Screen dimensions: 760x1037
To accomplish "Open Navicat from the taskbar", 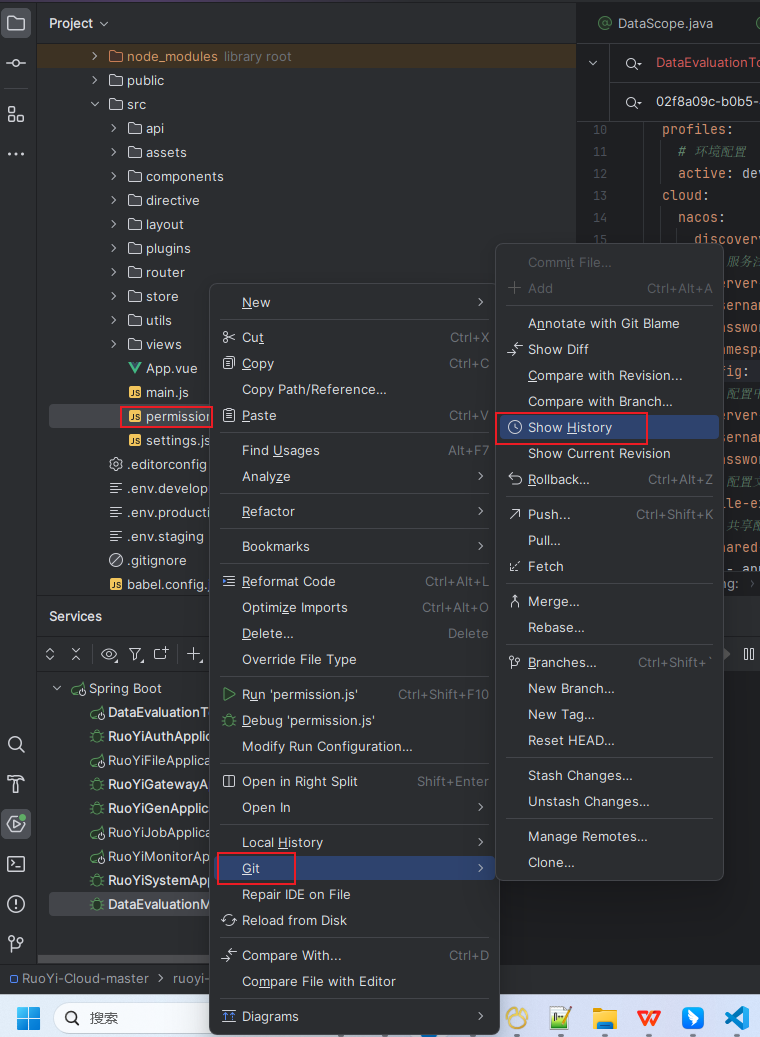I will point(517,1018).
